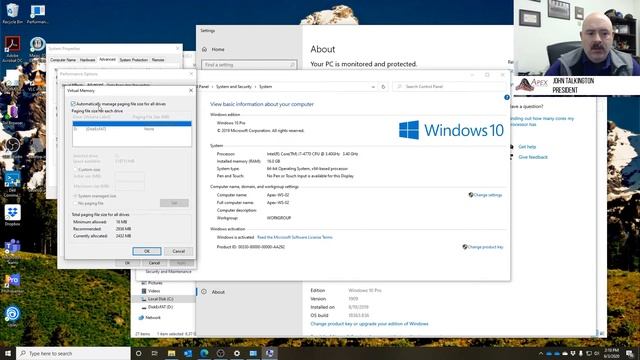Open Cortana circle icon on taskbar

[x=138, y=353]
